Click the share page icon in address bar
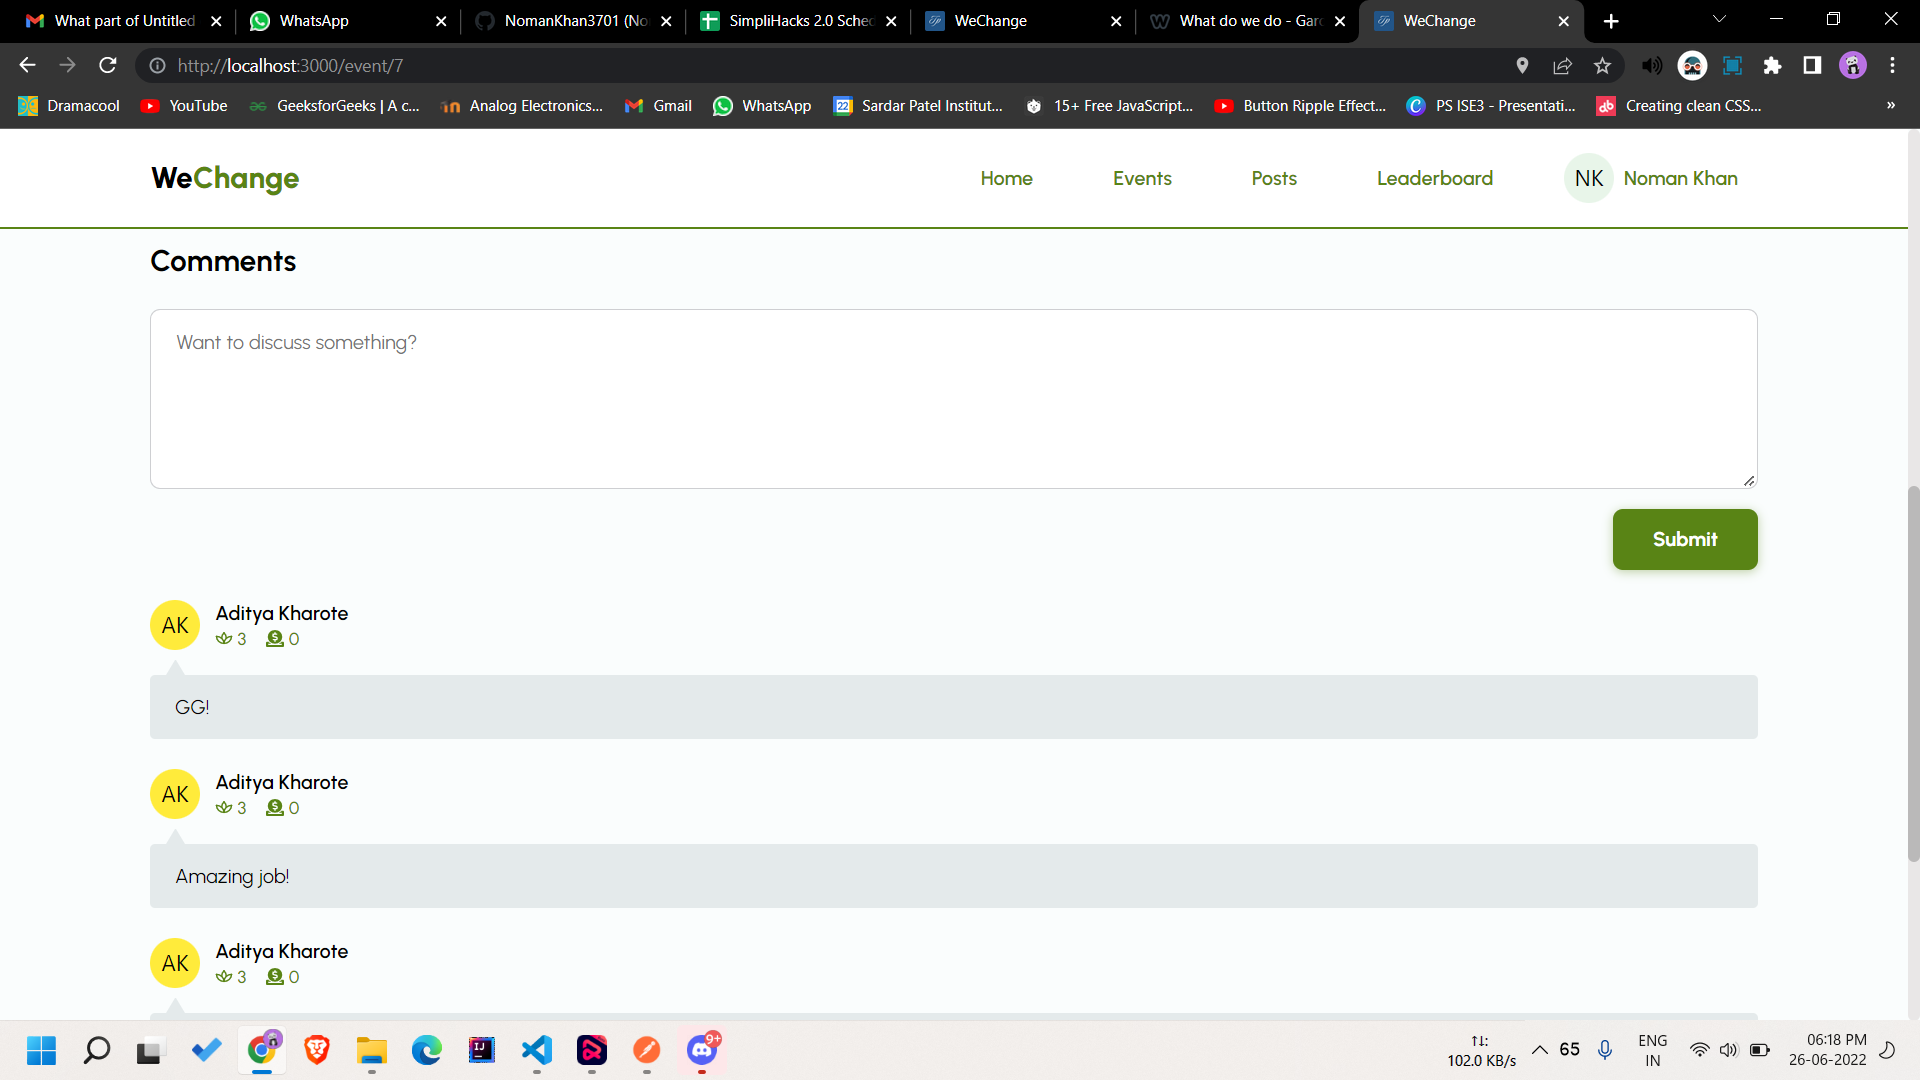The image size is (1920, 1080). pyautogui.click(x=1562, y=66)
